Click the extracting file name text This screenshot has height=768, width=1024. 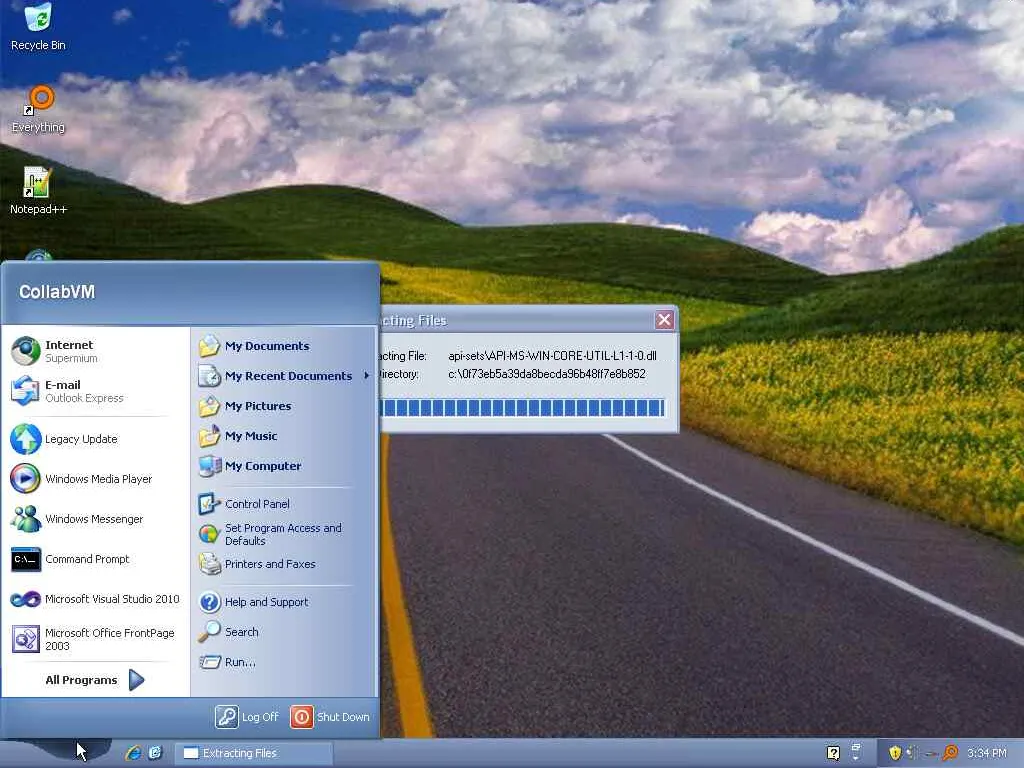552,356
